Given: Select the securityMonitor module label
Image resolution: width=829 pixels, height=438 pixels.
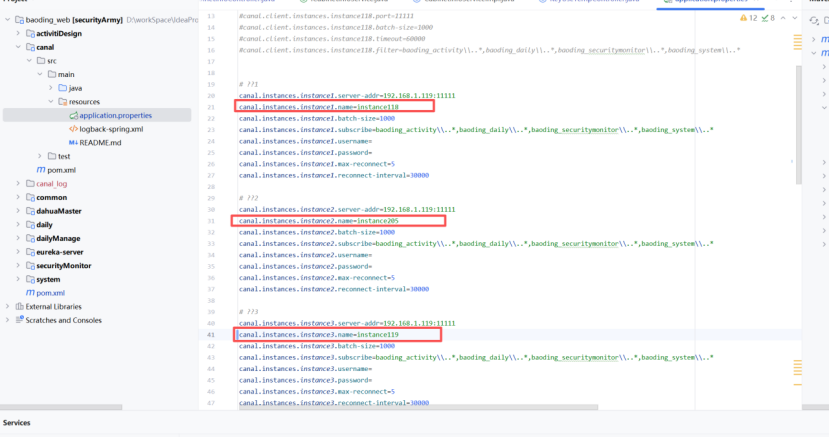Looking at the screenshot, I should click(x=63, y=266).
